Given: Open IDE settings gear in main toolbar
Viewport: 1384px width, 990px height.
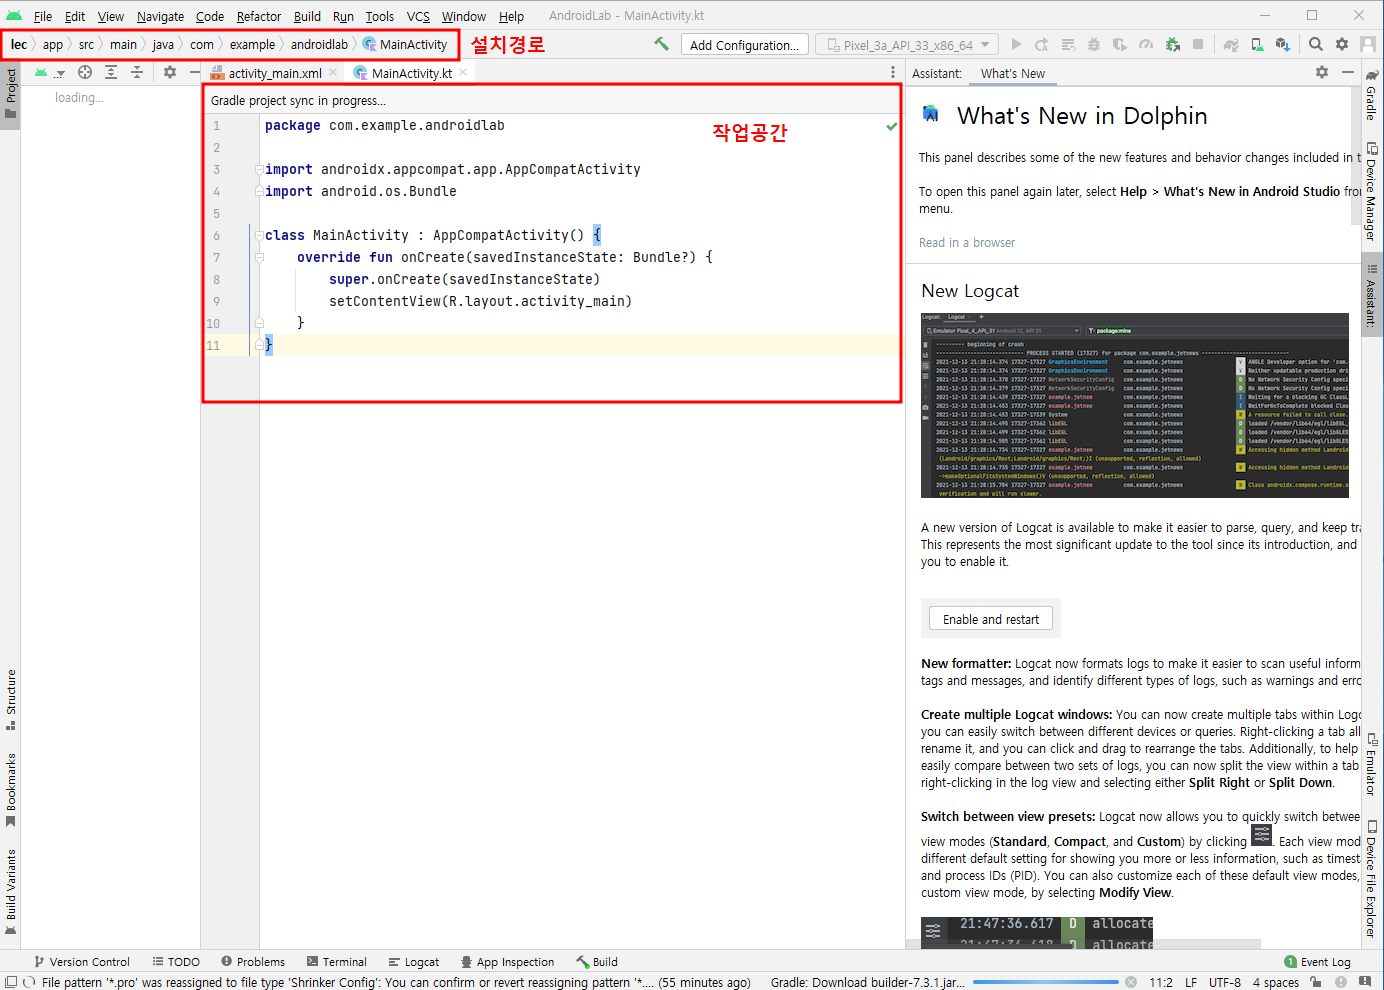Looking at the screenshot, I should [x=1342, y=44].
